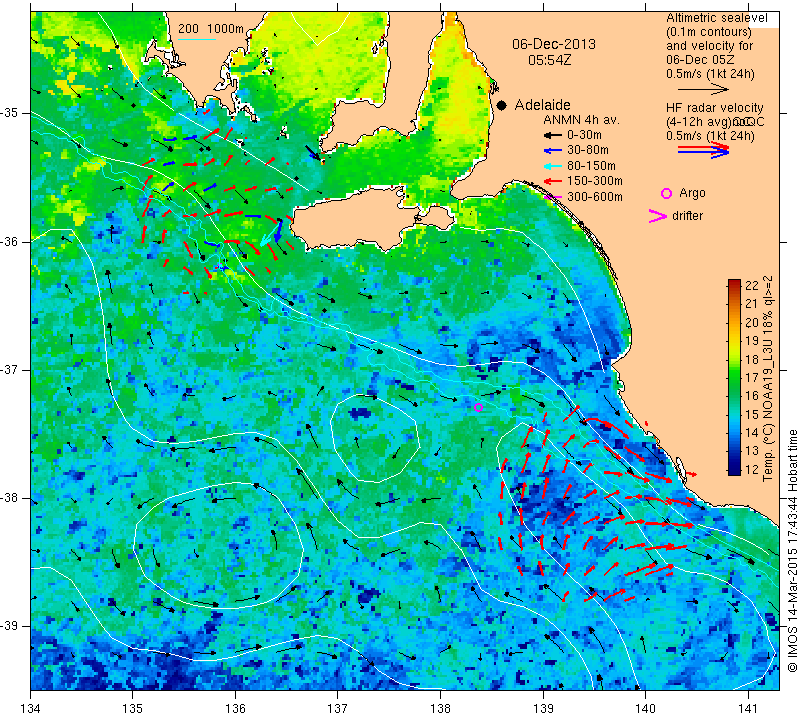Click the longitude axis label 135
This screenshot has height=720, width=800.
pos(133,709)
